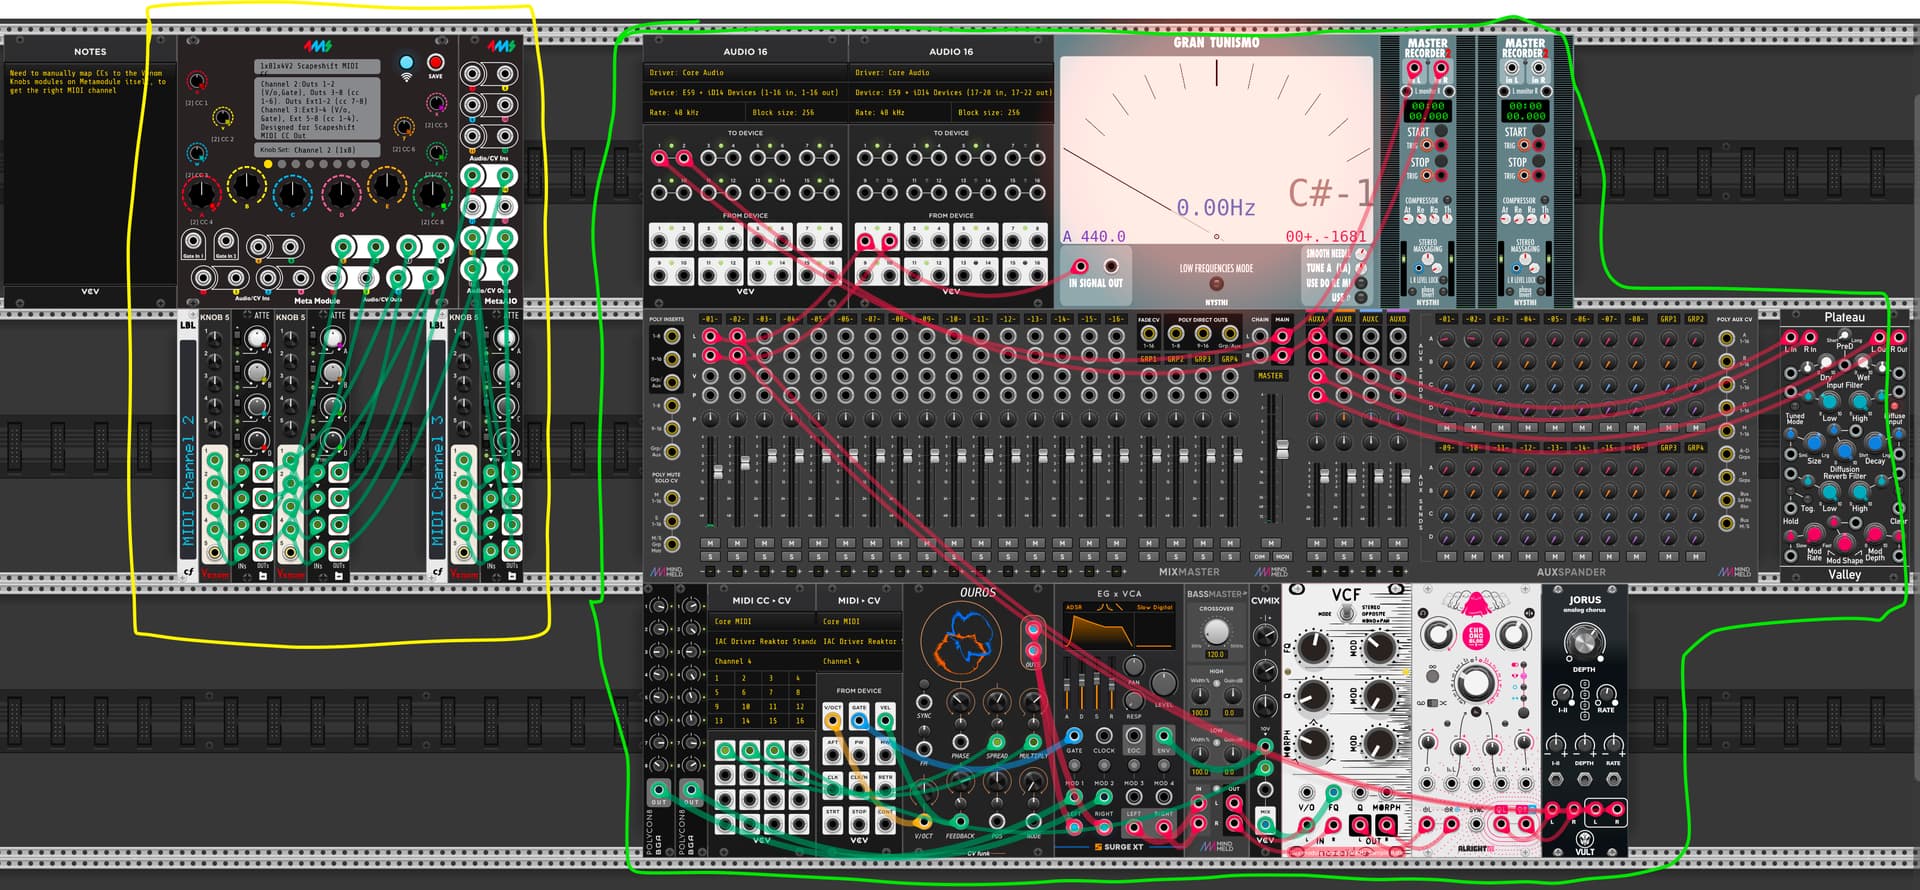Open Rate 48 kHz selector on first Audio 16
Viewport: 1920px width, 890px height.
coord(695,113)
